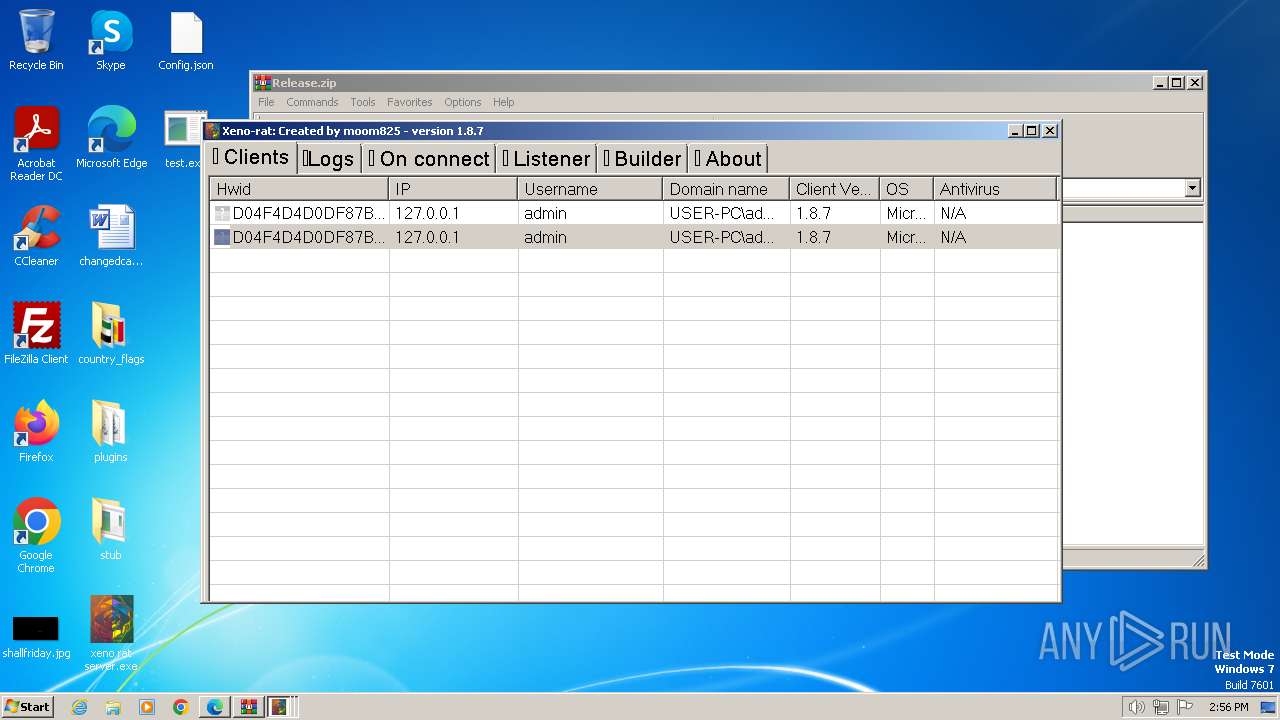This screenshot has width=1280, height=720.
Task: Switch to WinRAR via its taskbar button
Action: click(x=248, y=707)
